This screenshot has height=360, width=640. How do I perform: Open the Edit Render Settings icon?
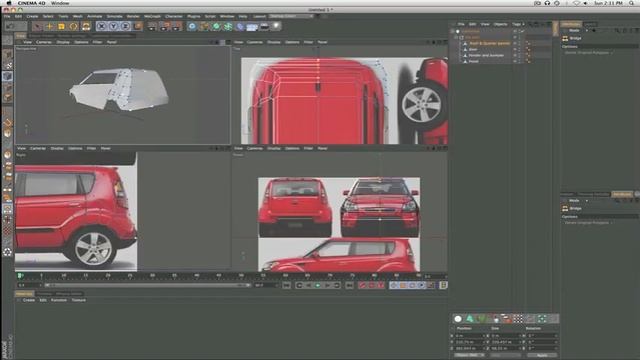pyautogui.click(x=176, y=27)
